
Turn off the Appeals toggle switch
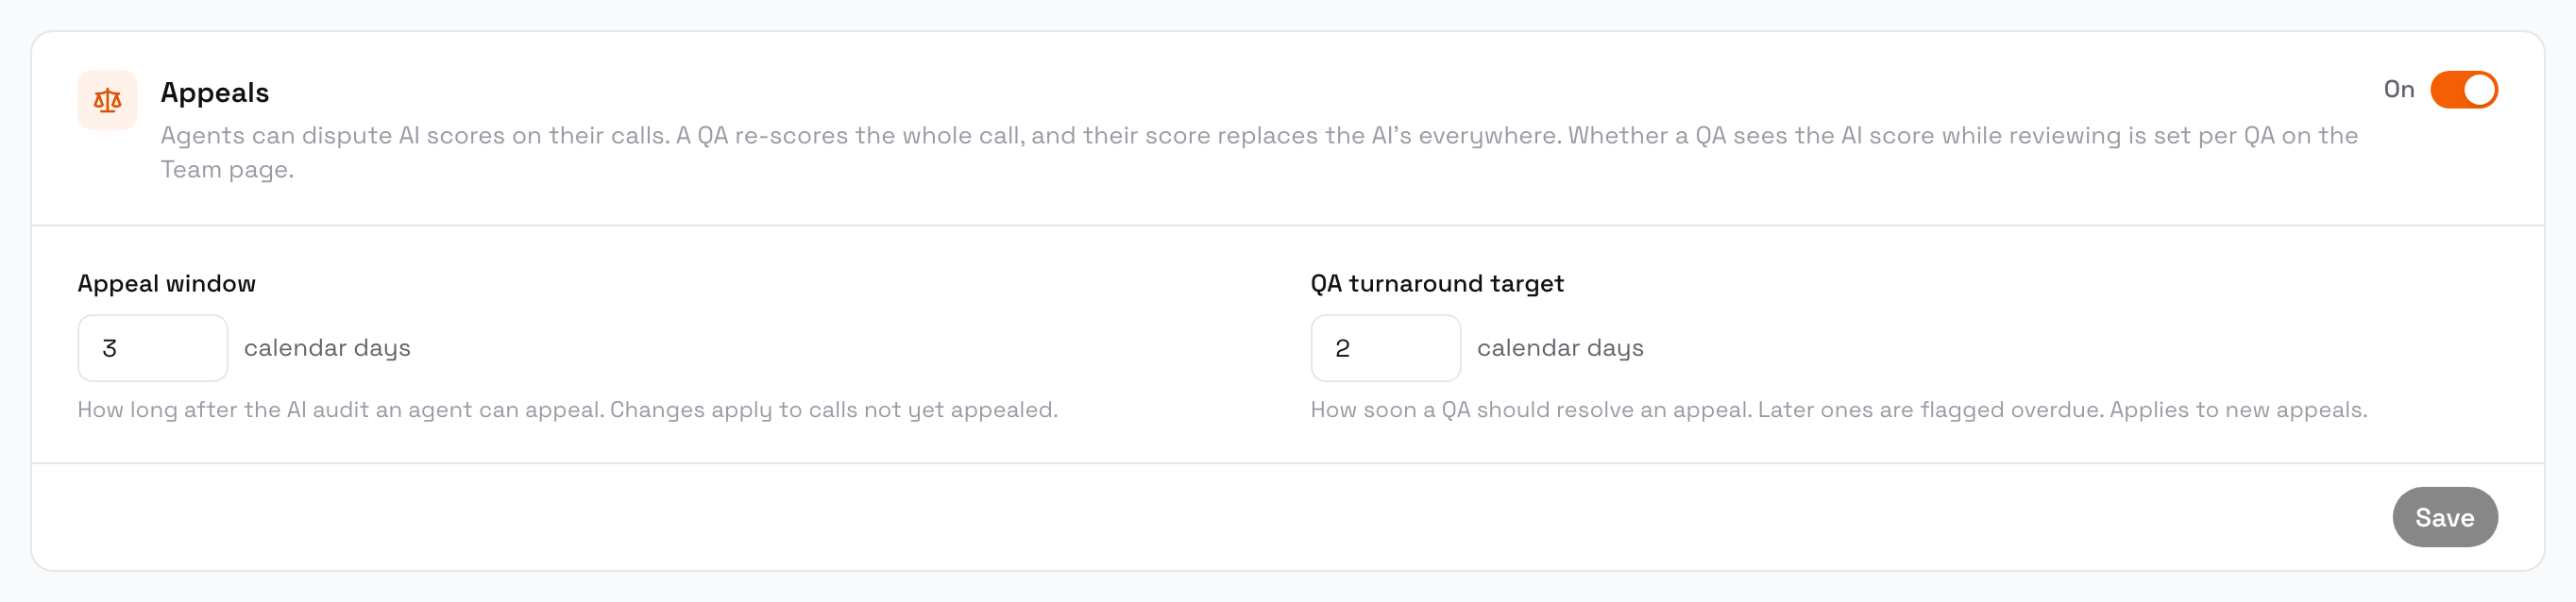(2464, 90)
